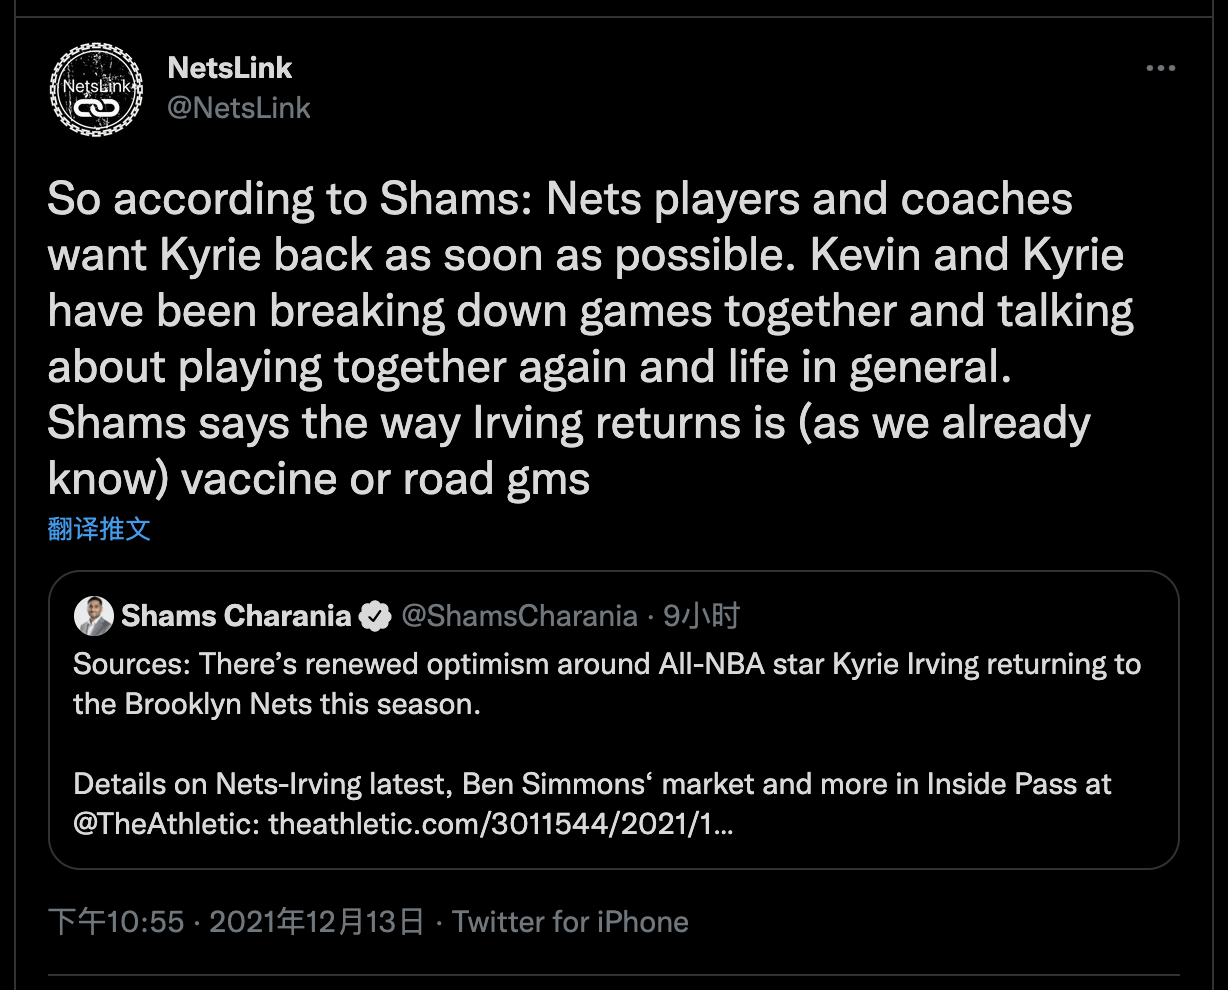Screen dimensions: 1228x990
Task: Open the NetsLink display name profile link
Action: (230, 68)
